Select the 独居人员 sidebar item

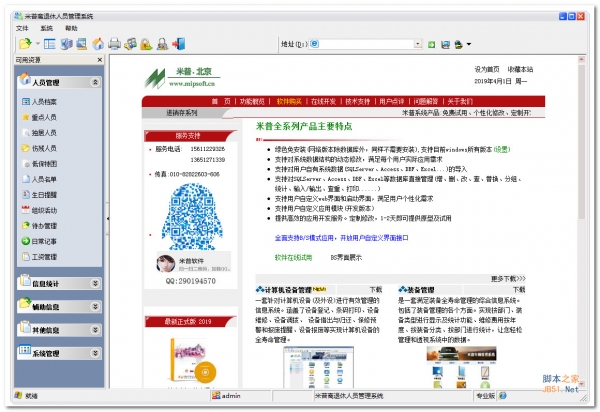click(39, 133)
